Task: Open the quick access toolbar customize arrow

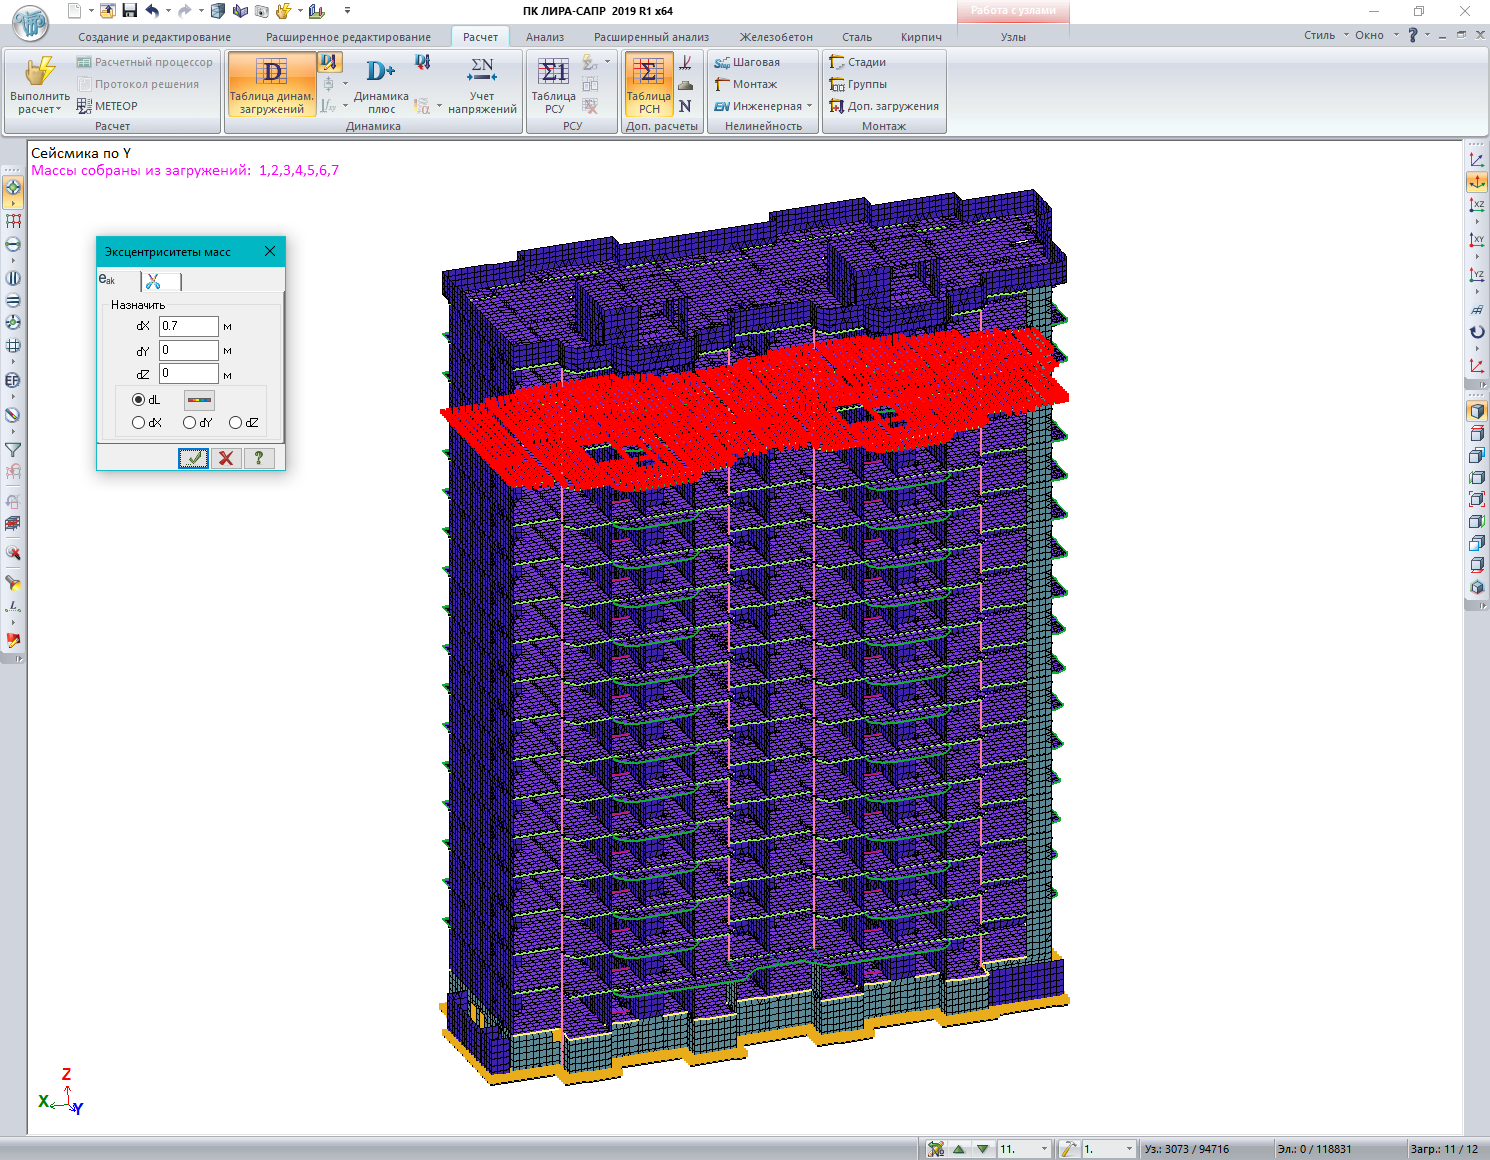Action: [347, 11]
